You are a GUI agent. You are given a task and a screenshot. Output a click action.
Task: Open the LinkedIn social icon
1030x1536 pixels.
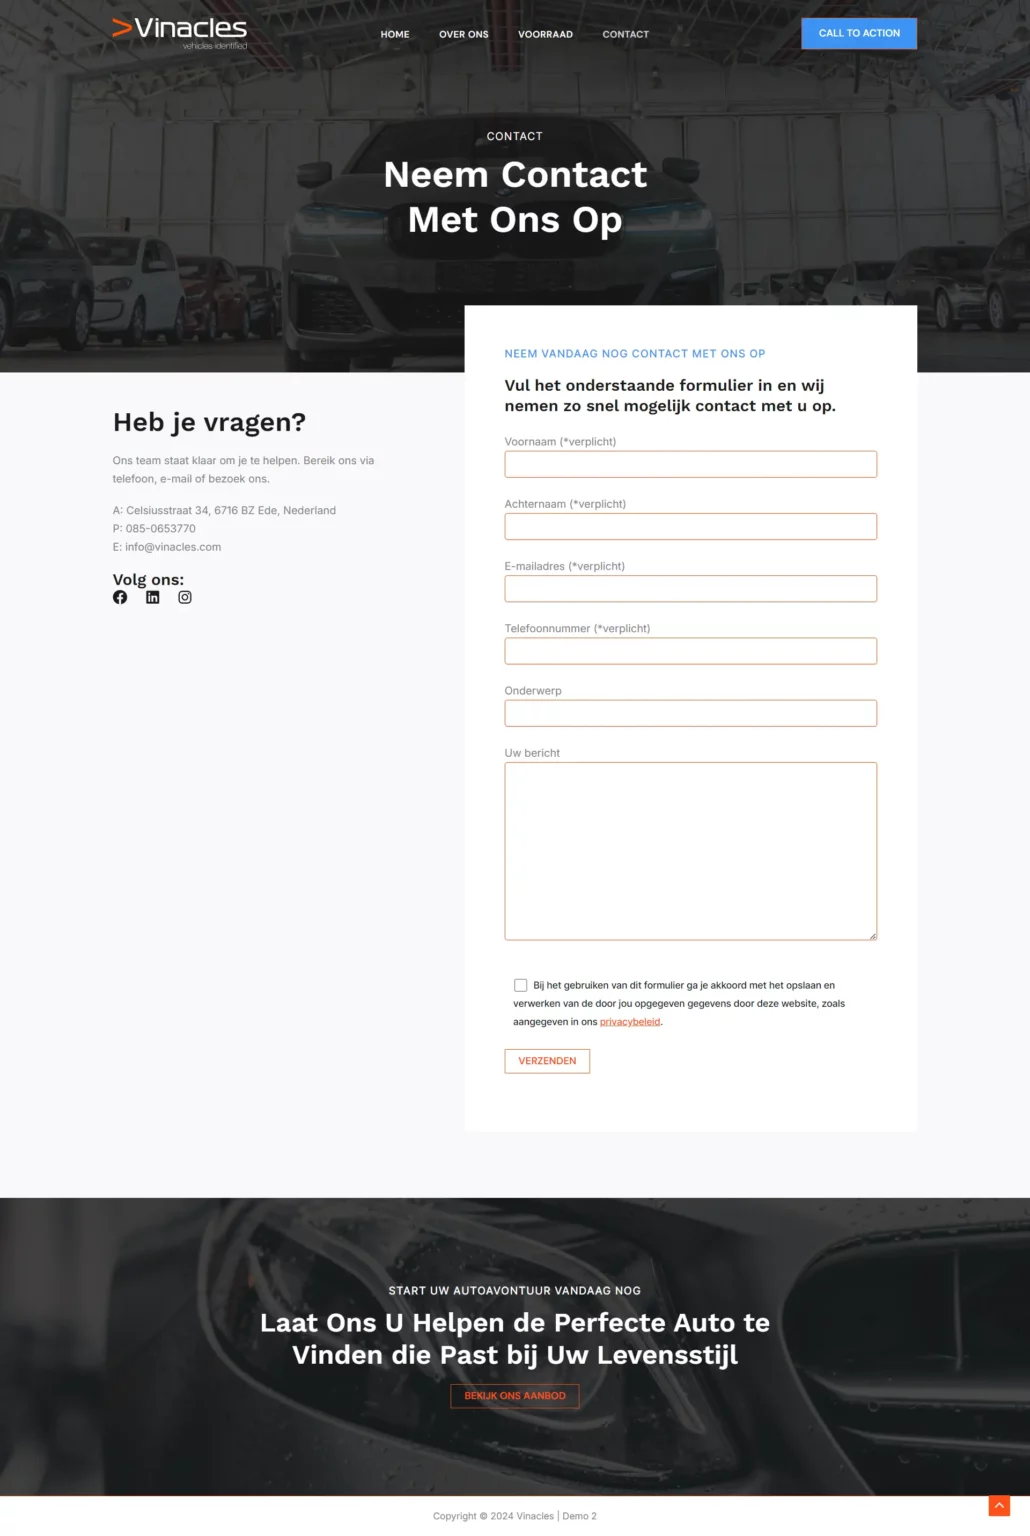click(152, 597)
